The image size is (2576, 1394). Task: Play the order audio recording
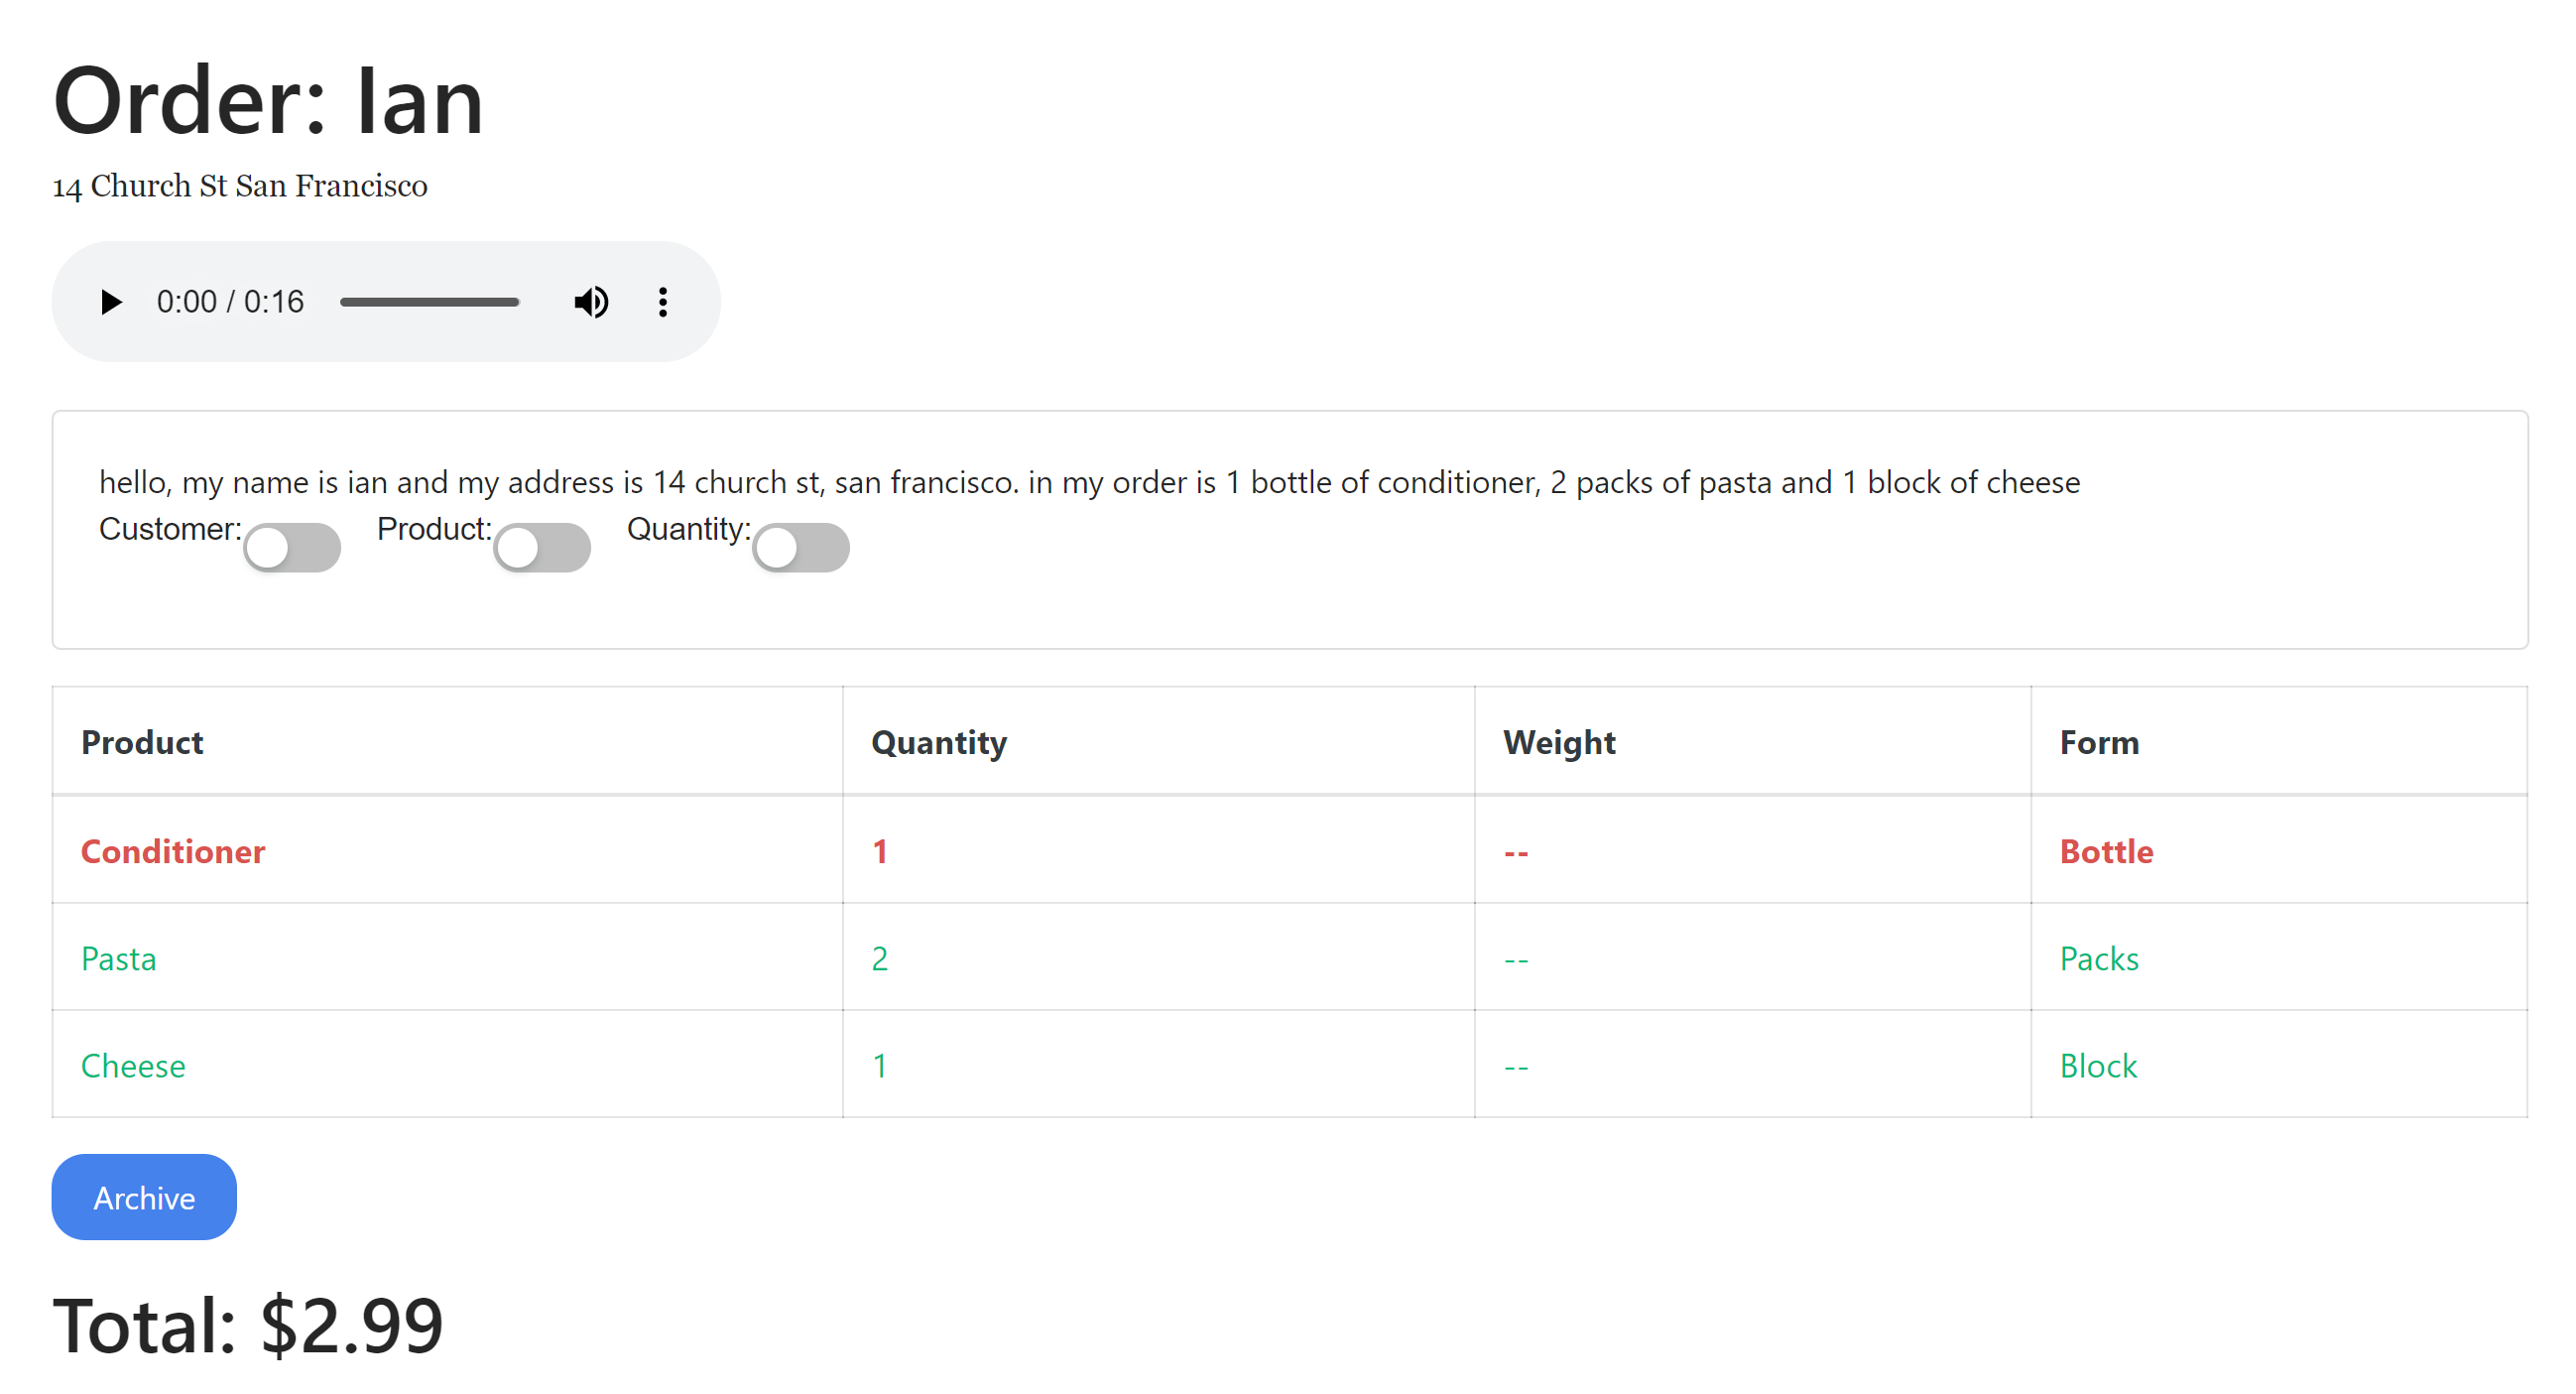(110, 302)
